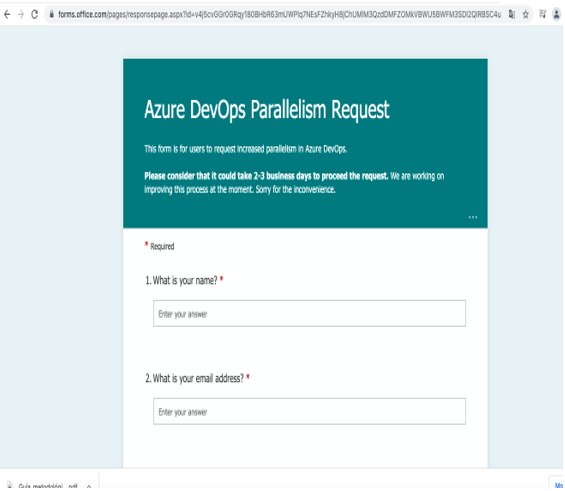Screen dimensions: 565x491
Task: Go back to the previous page
Action: (x=6, y=14)
